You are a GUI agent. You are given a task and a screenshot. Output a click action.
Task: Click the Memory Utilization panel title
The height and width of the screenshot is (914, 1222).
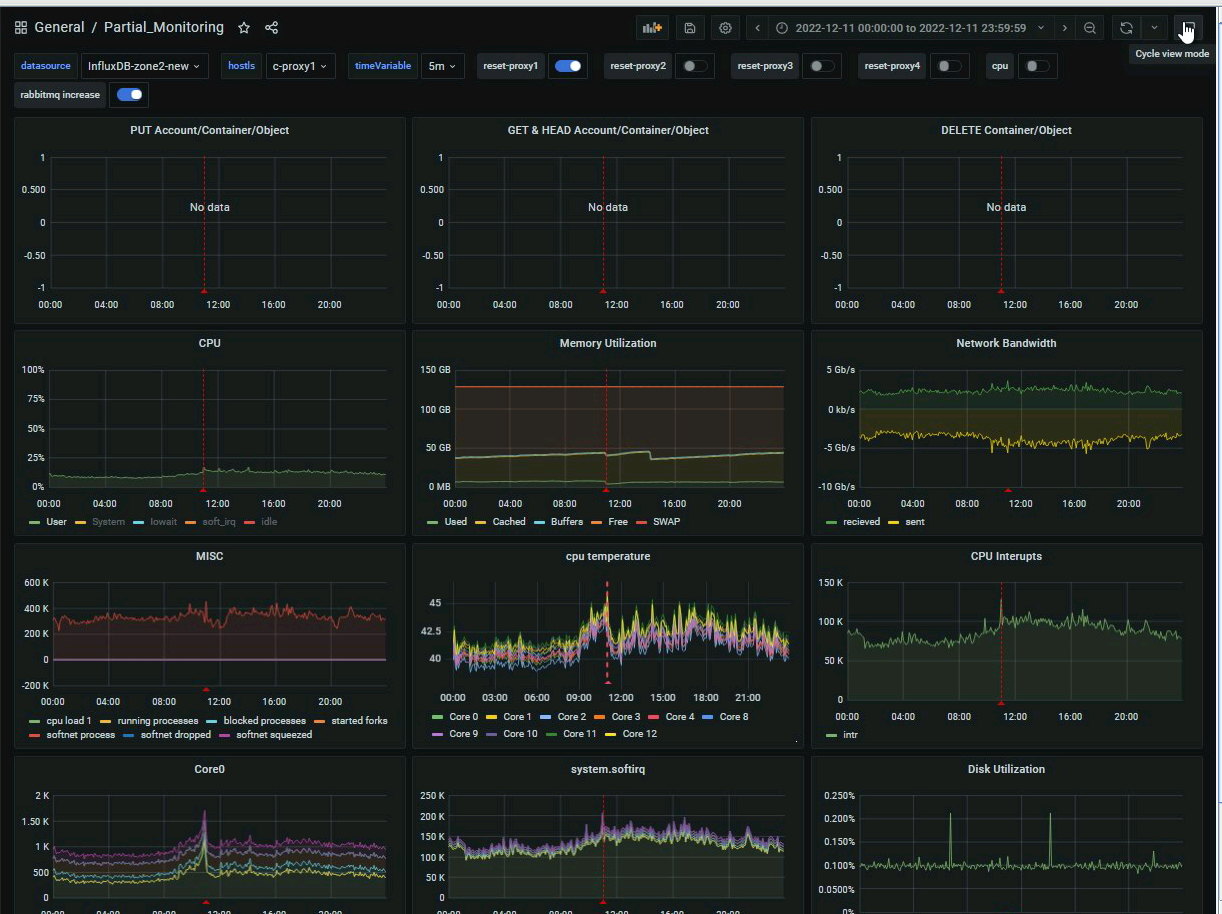tap(607, 343)
